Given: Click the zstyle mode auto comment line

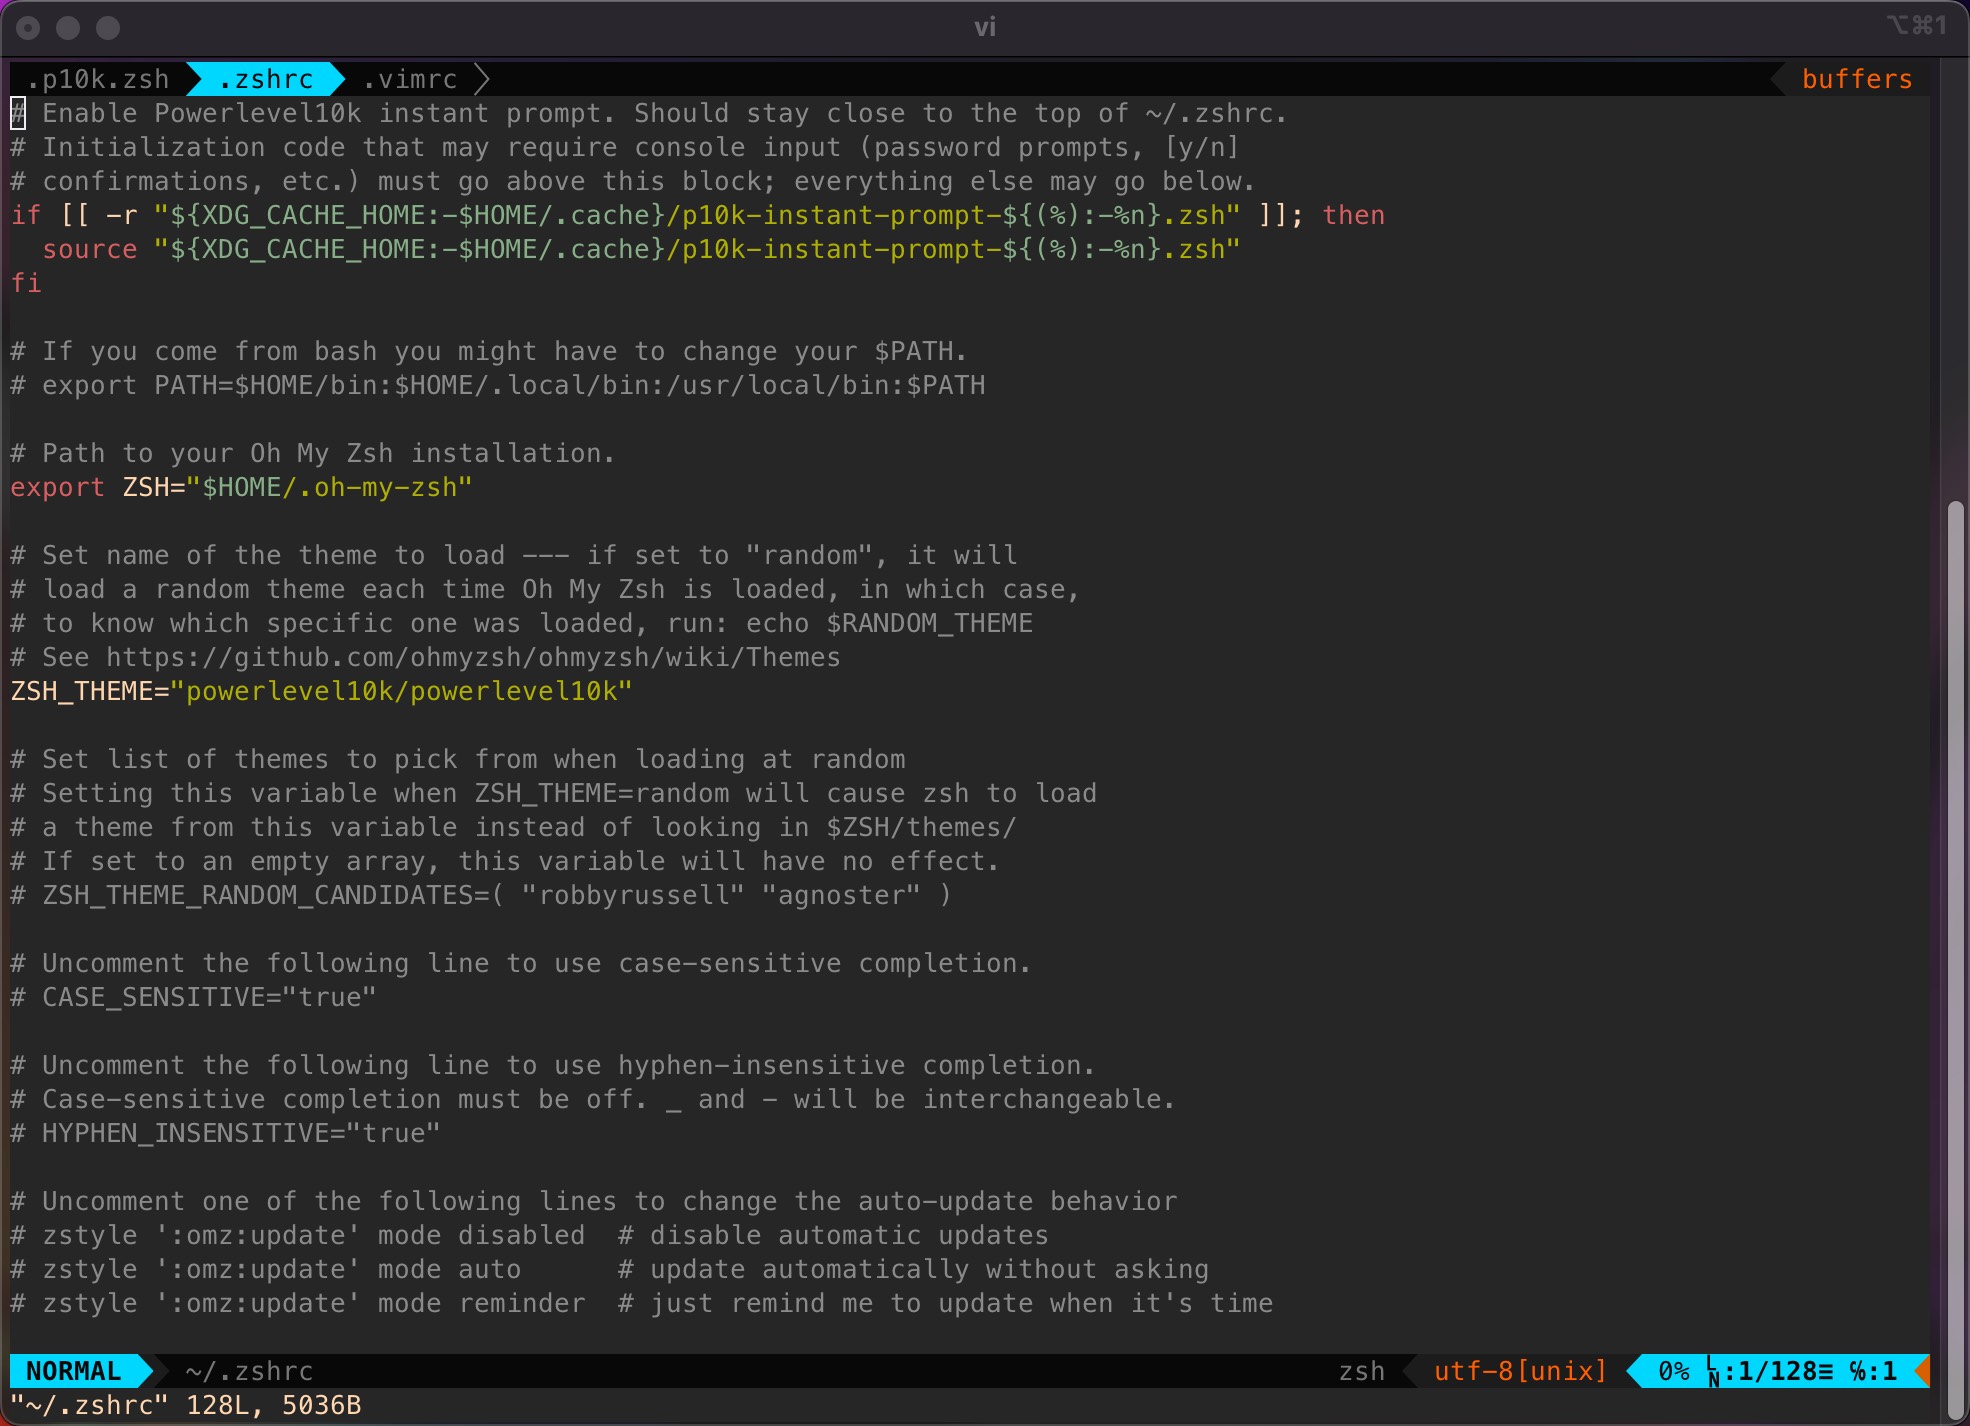Looking at the screenshot, I should click(x=609, y=1269).
